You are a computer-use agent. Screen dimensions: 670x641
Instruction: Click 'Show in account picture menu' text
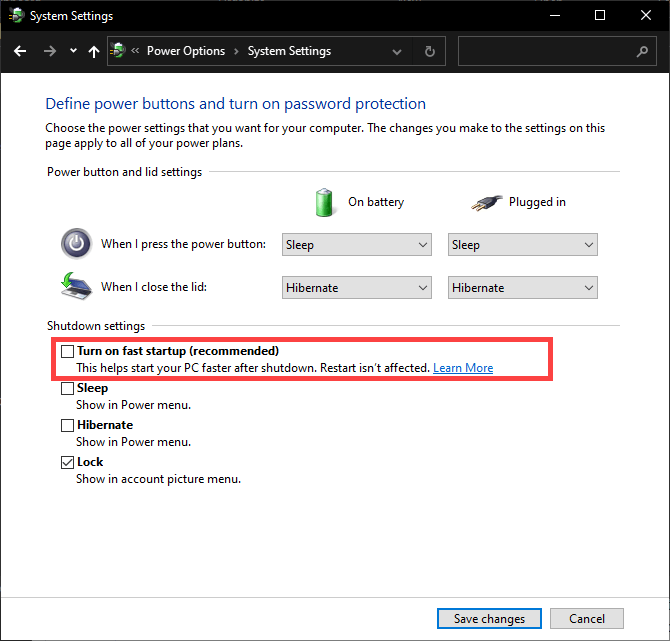point(159,479)
